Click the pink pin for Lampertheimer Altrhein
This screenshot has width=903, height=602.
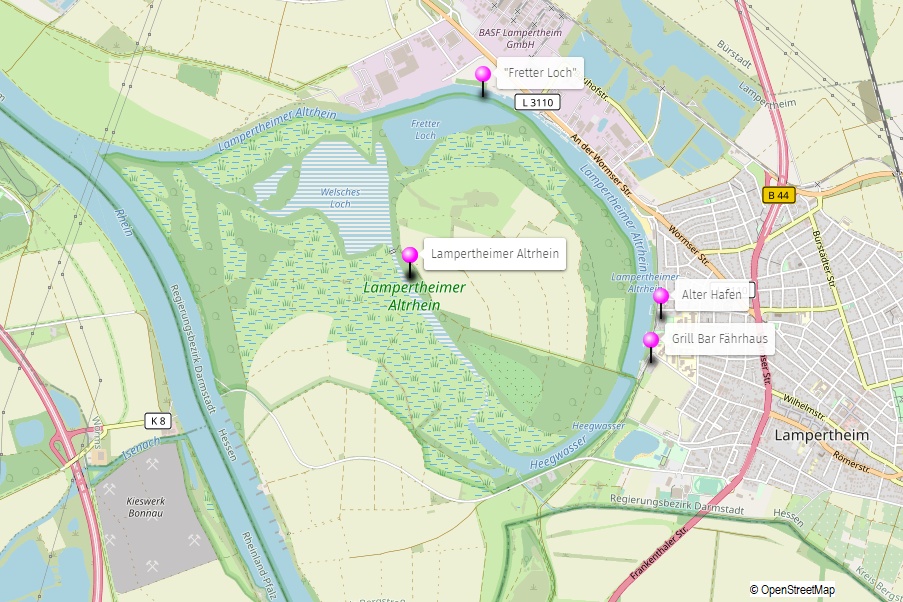410,255
